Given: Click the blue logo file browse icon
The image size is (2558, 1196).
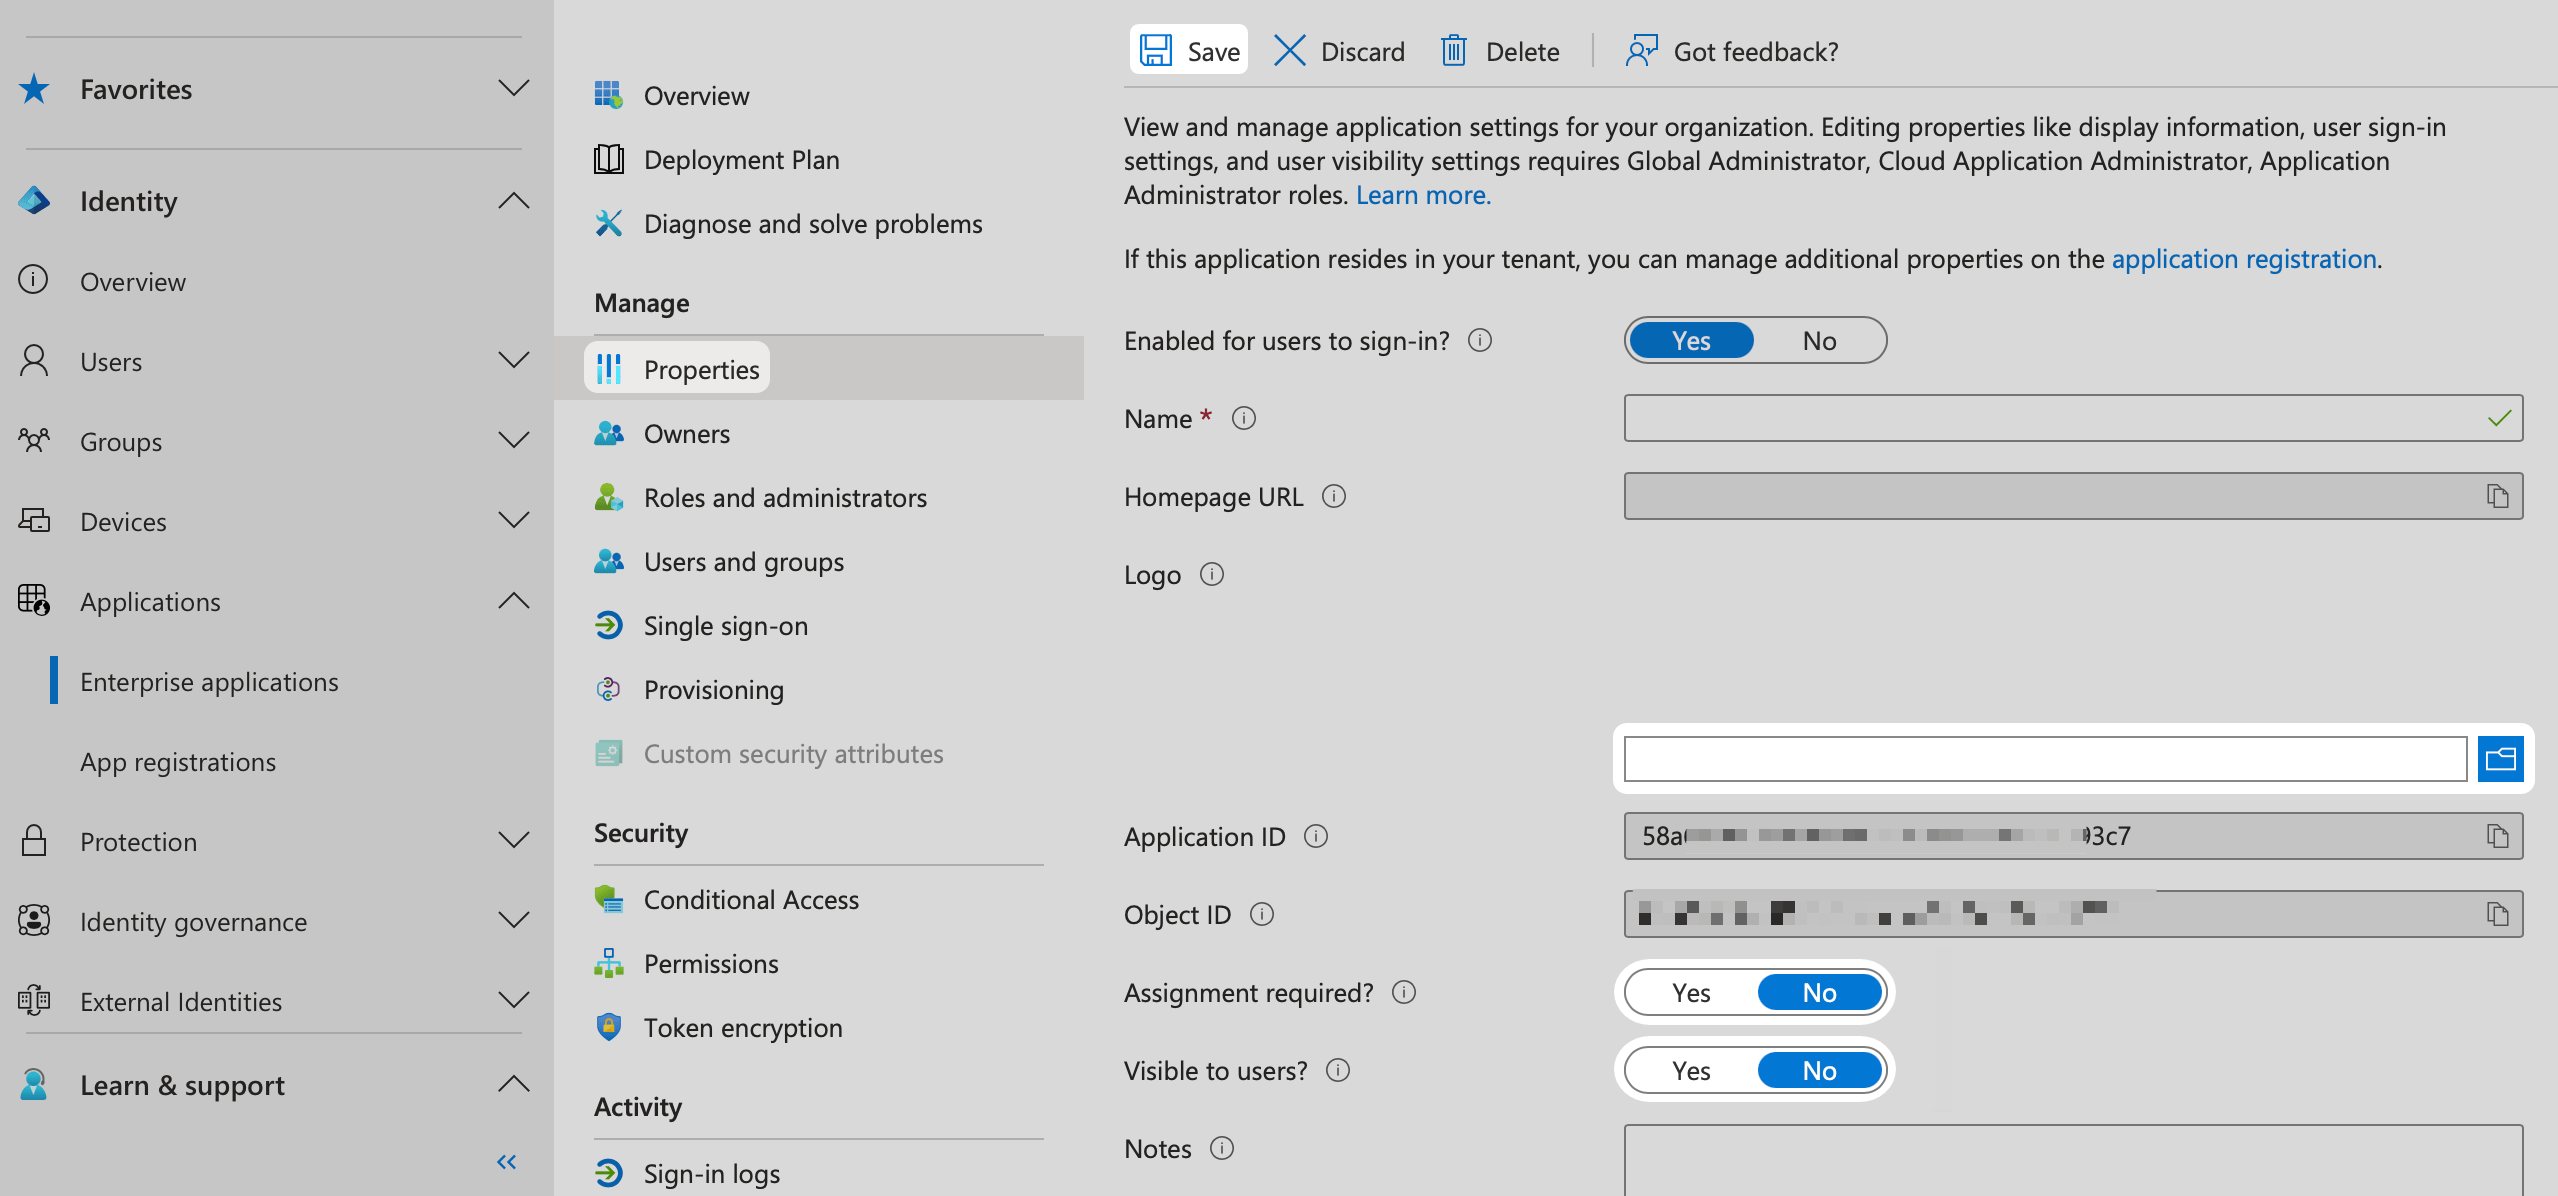Looking at the screenshot, I should pyautogui.click(x=2500, y=759).
